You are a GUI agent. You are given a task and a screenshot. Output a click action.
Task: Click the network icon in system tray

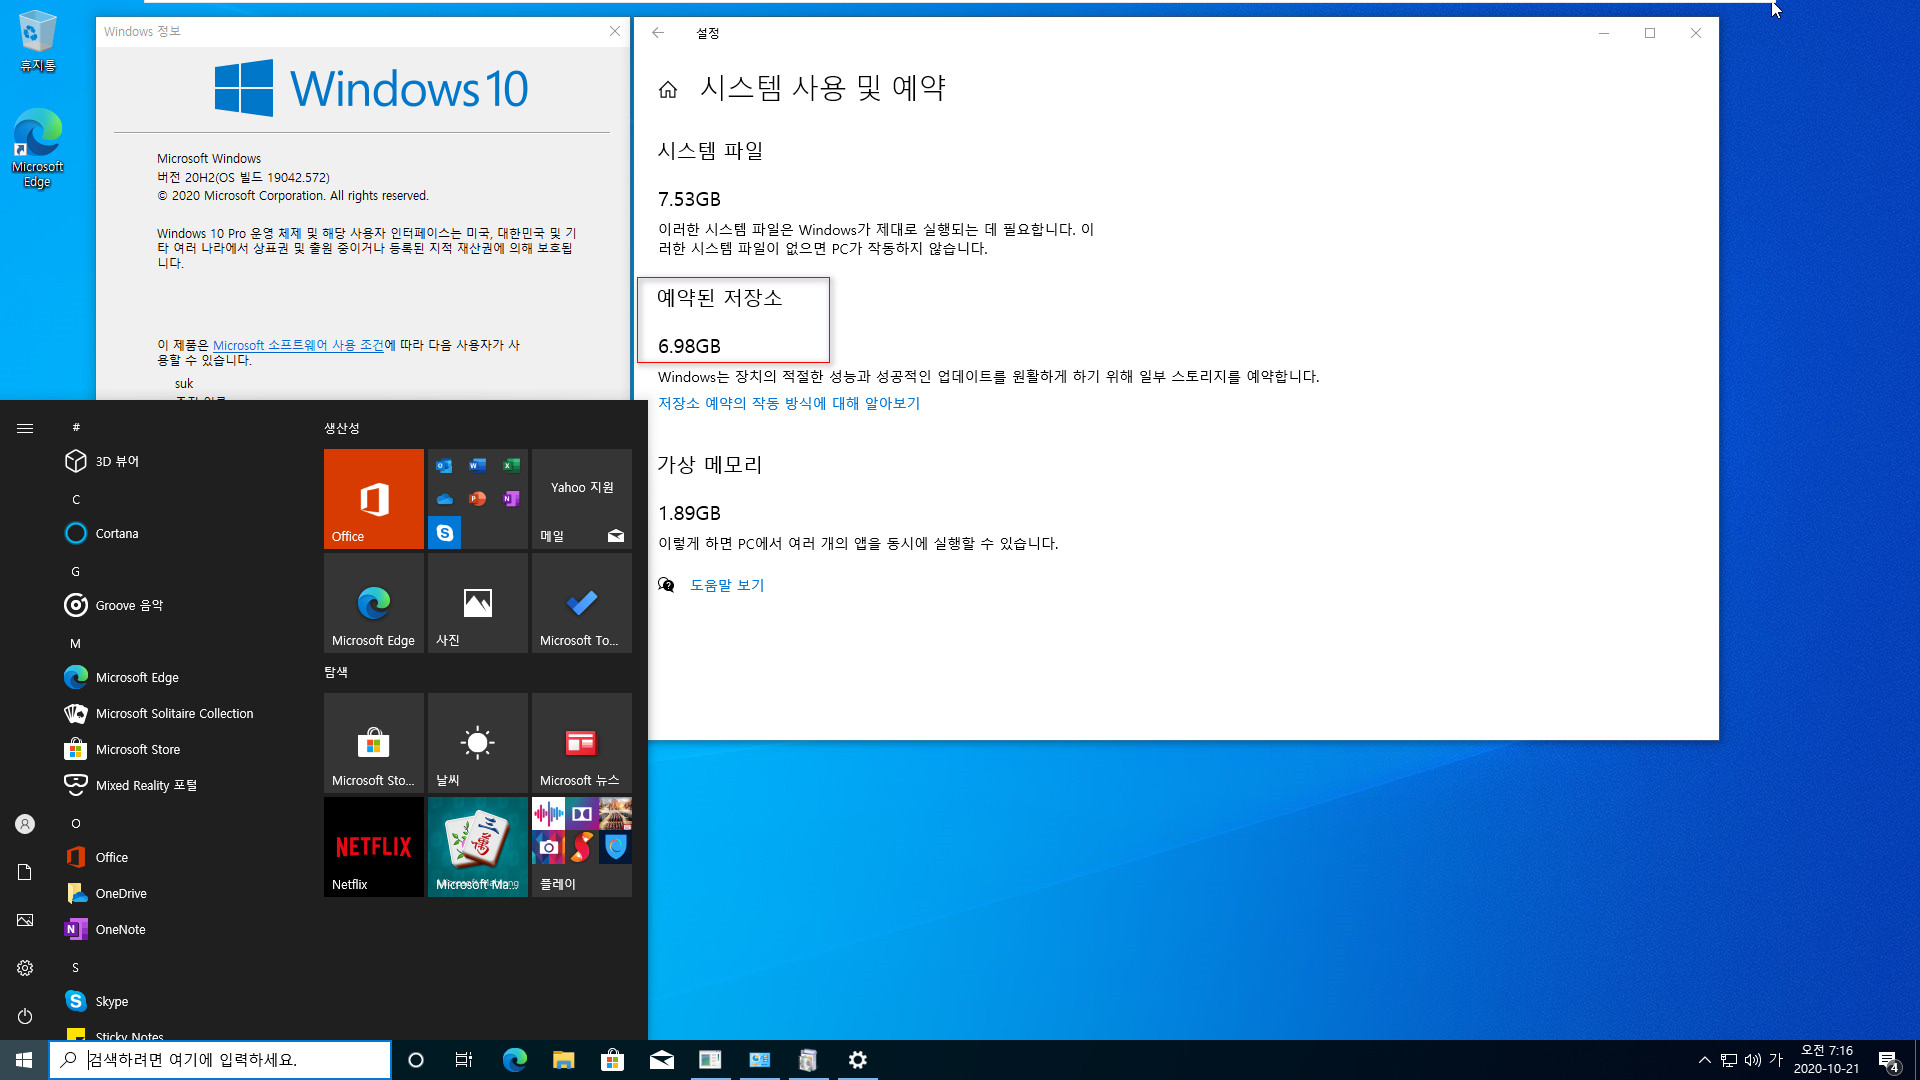(x=1729, y=1060)
